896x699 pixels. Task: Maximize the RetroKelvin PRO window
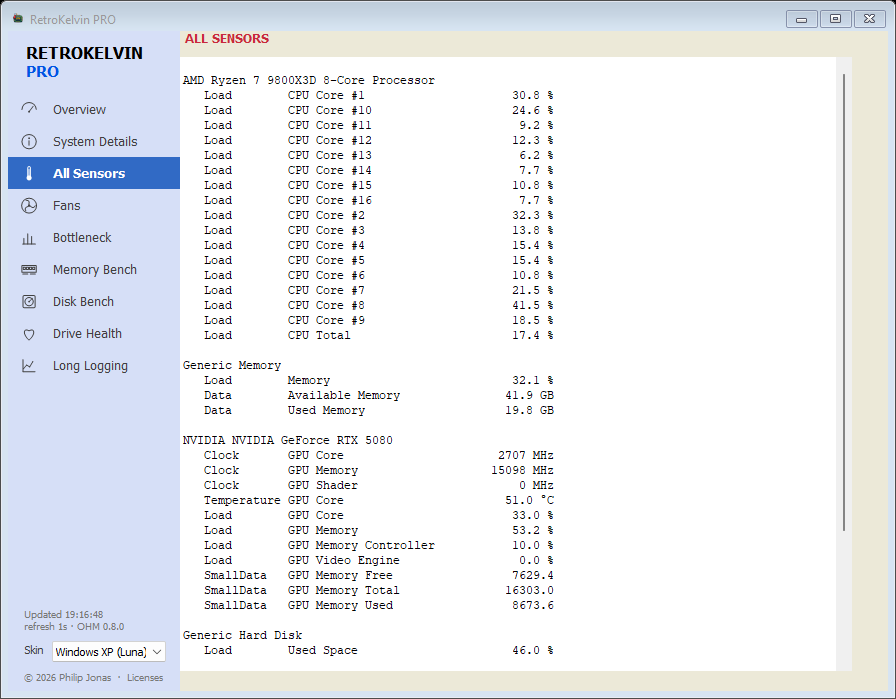(835, 19)
